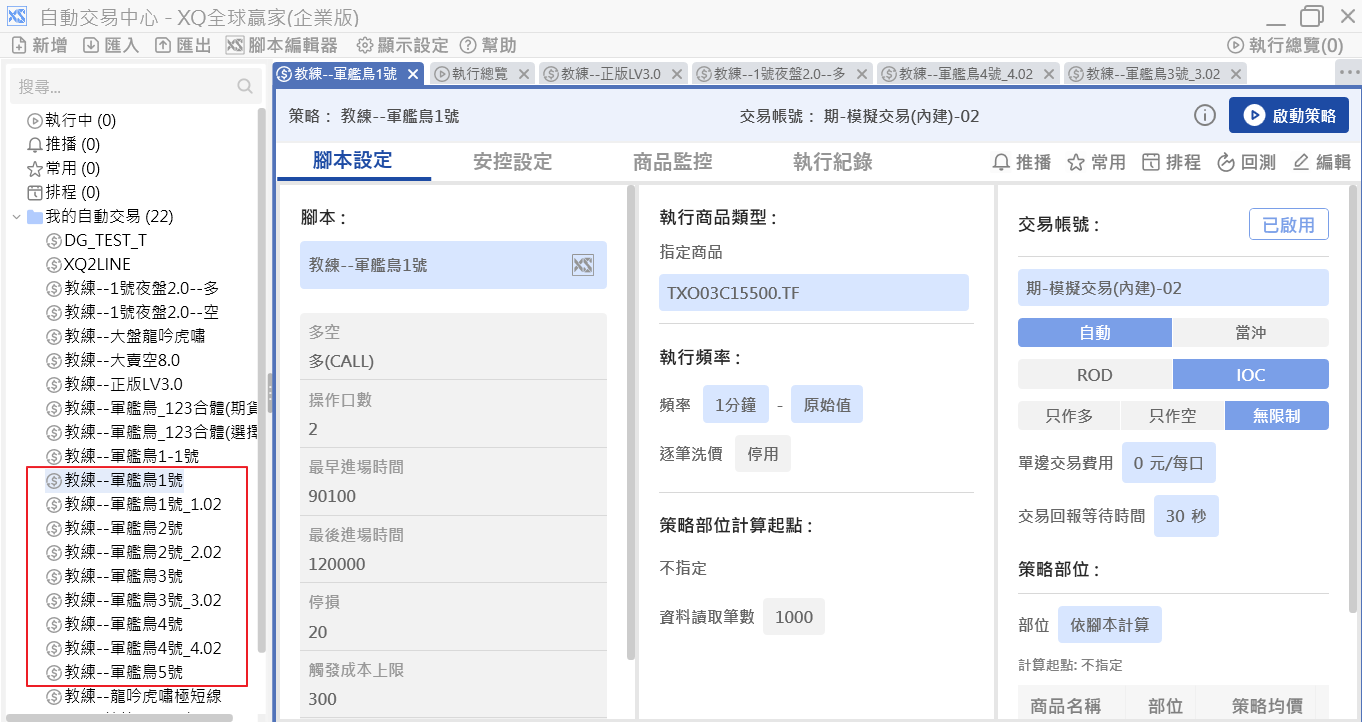Image resolution: width=1362 pixels, height=722 pixels.
Task: Open tab overflow ellipsis menu
Action: pyautogui.click(x=1348, y=74)
